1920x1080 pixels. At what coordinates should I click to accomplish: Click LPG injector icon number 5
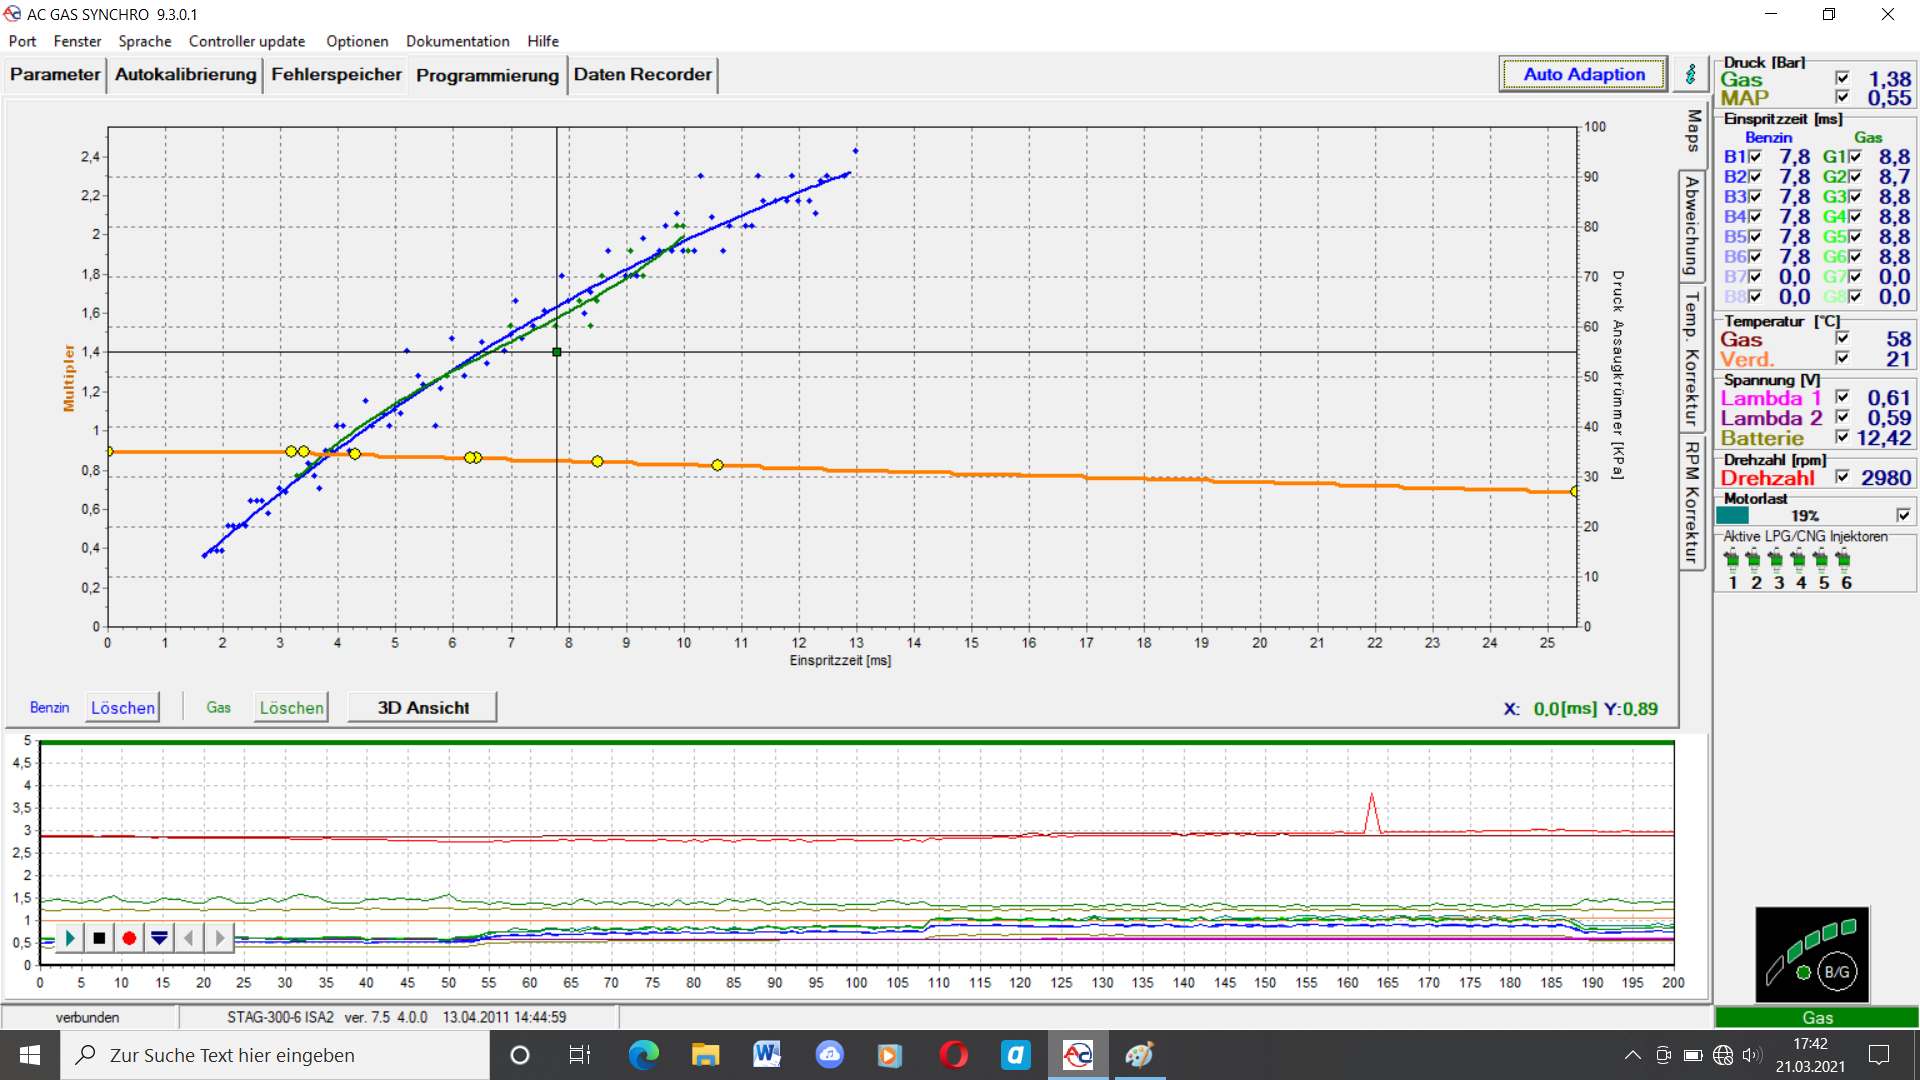pos(1821,559)
